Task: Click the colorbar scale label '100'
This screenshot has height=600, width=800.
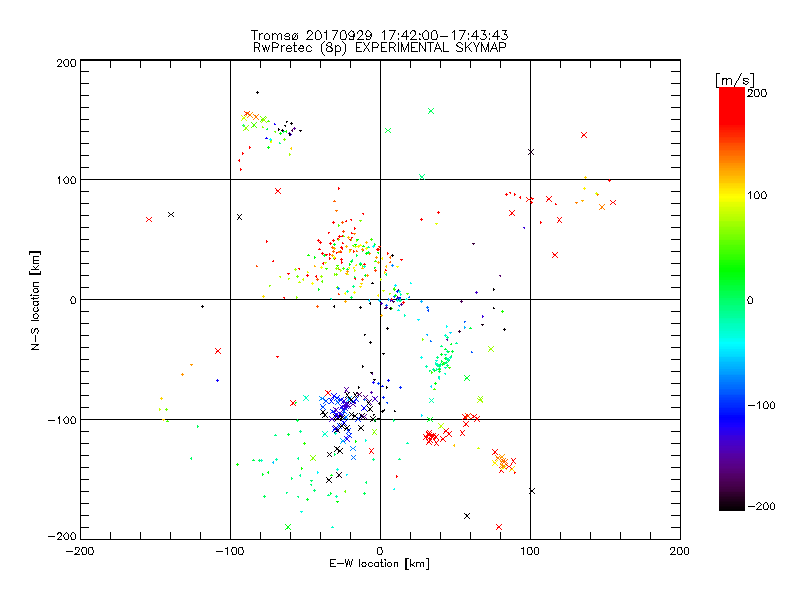Action: [x=757, y=195]
